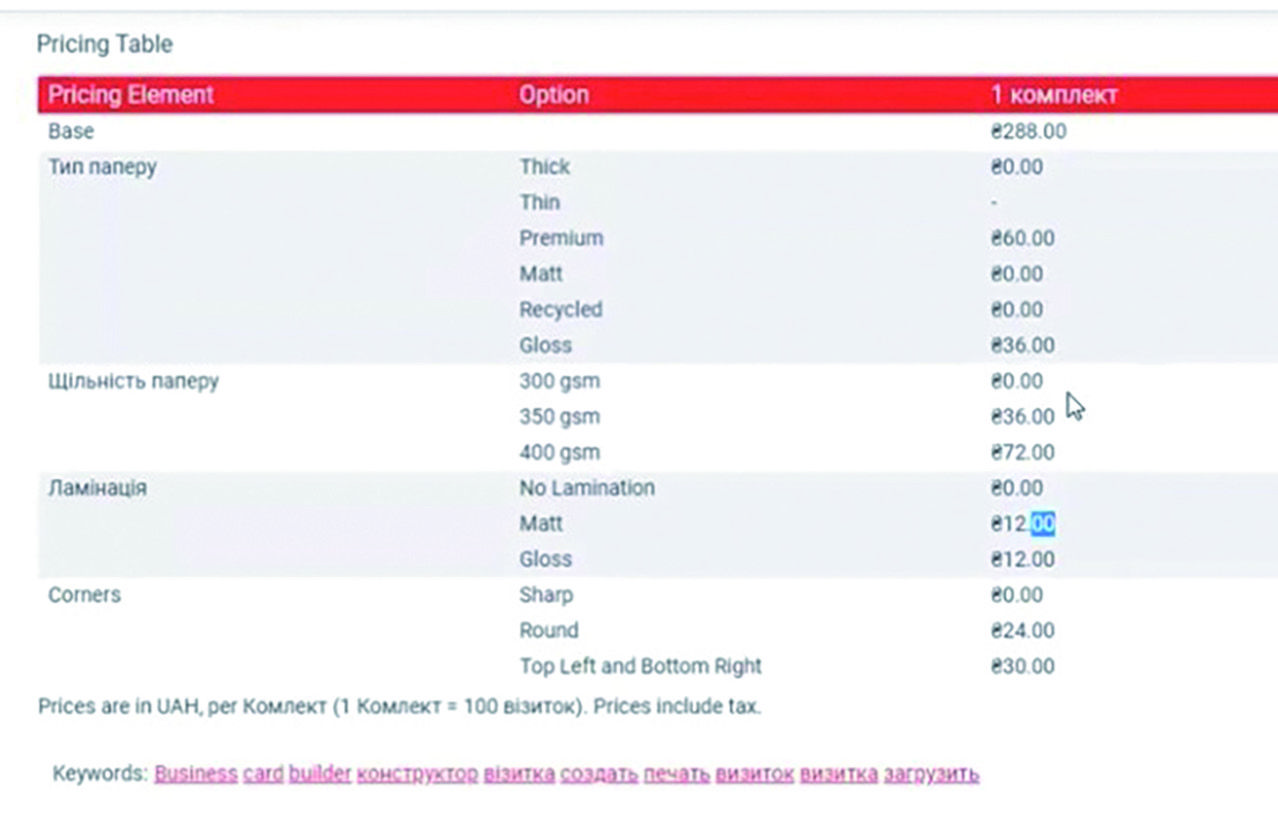The width and height of the screenshot is (1278, 823).
Task: Select the Base row label
Action: point(70,131)
